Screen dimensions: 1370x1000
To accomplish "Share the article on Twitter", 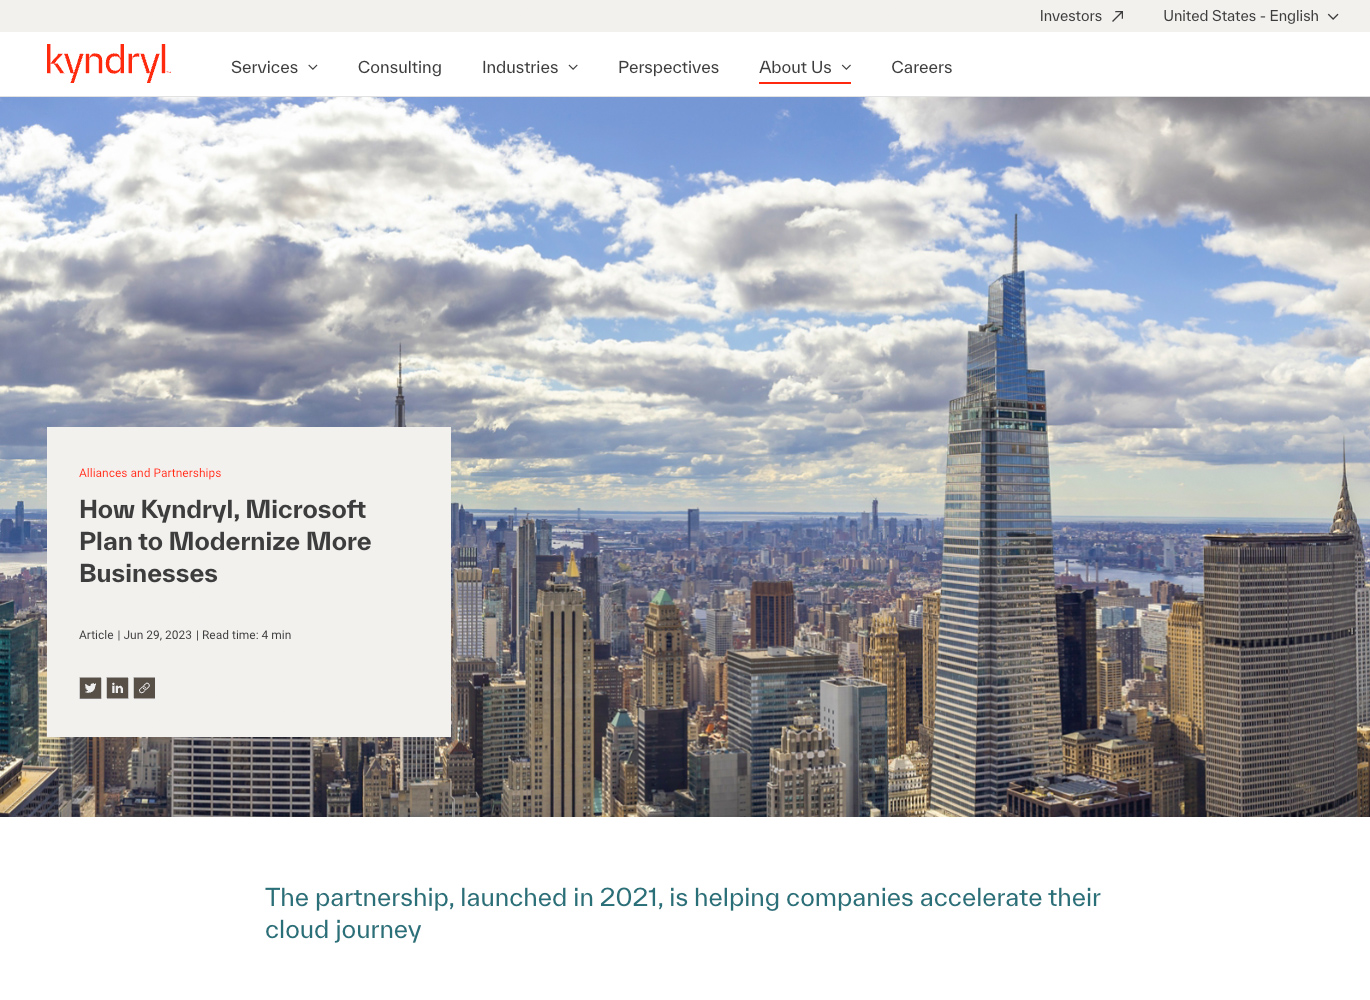I will pyautogui.click(x=90, y=688).
